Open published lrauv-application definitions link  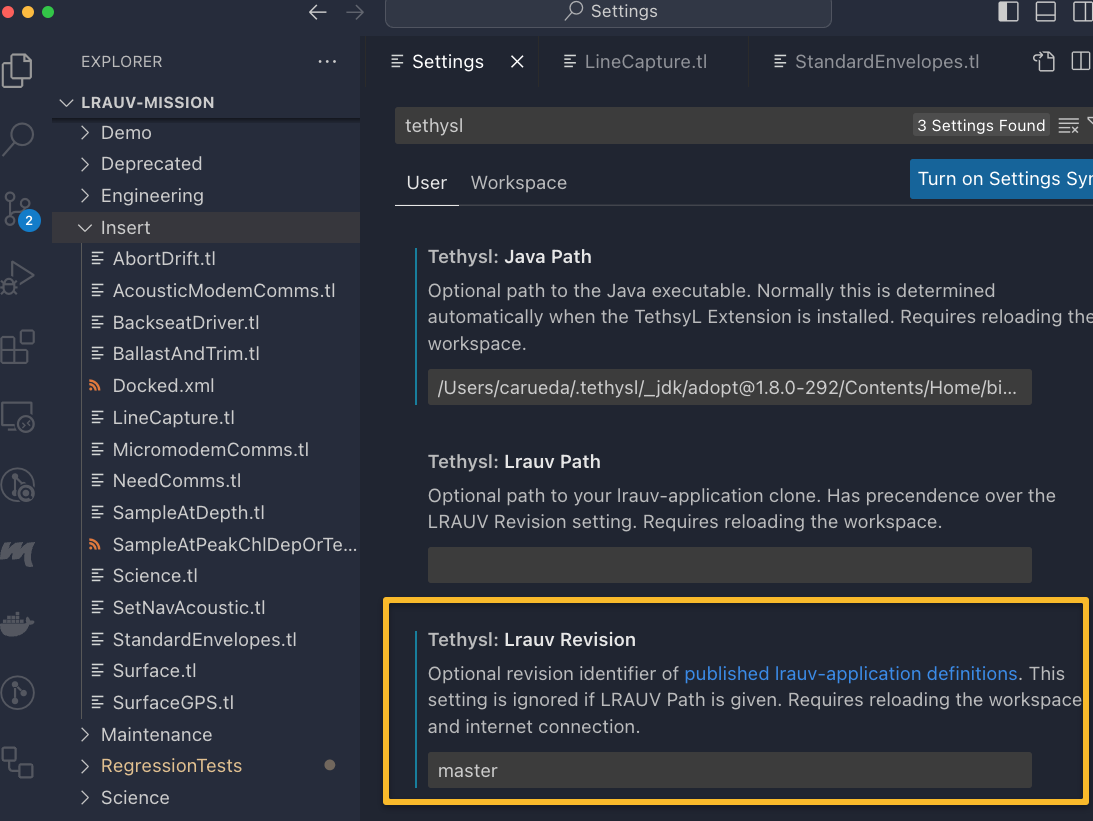(850, 674)
